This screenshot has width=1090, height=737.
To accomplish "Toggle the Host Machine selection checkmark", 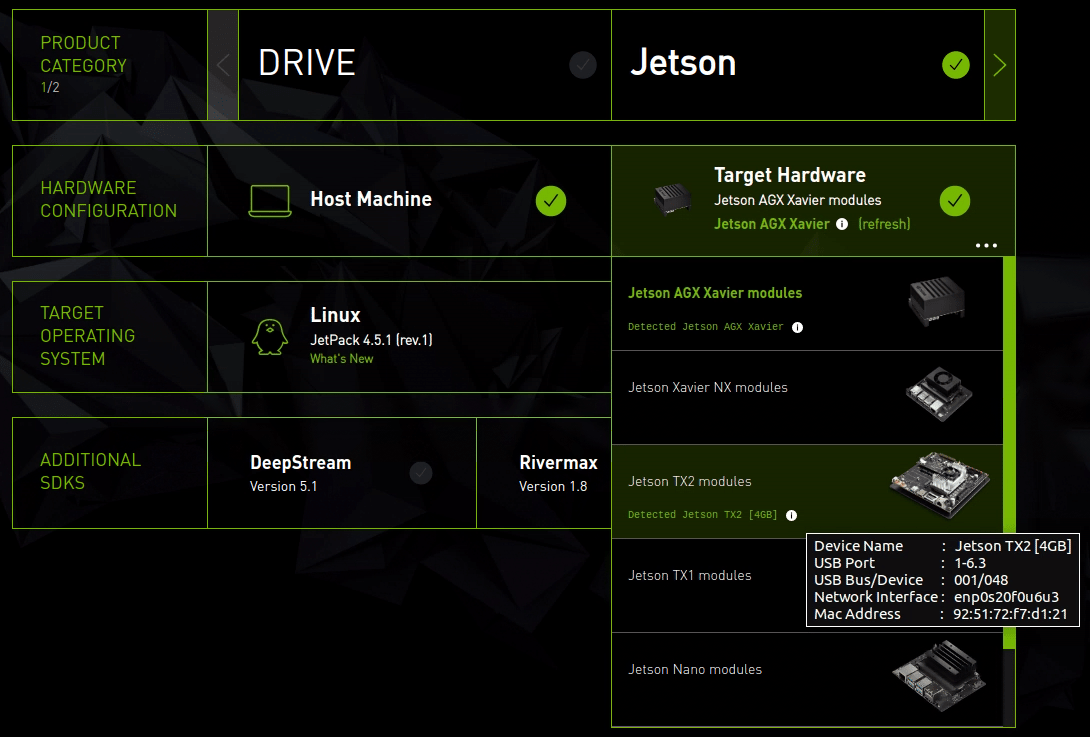I will [551, 201].
